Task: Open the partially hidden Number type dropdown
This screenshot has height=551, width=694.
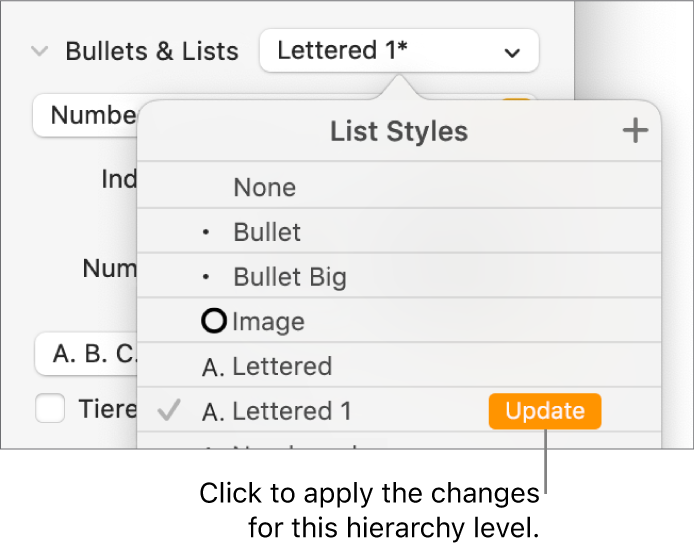Action: (x=85, y=115)
